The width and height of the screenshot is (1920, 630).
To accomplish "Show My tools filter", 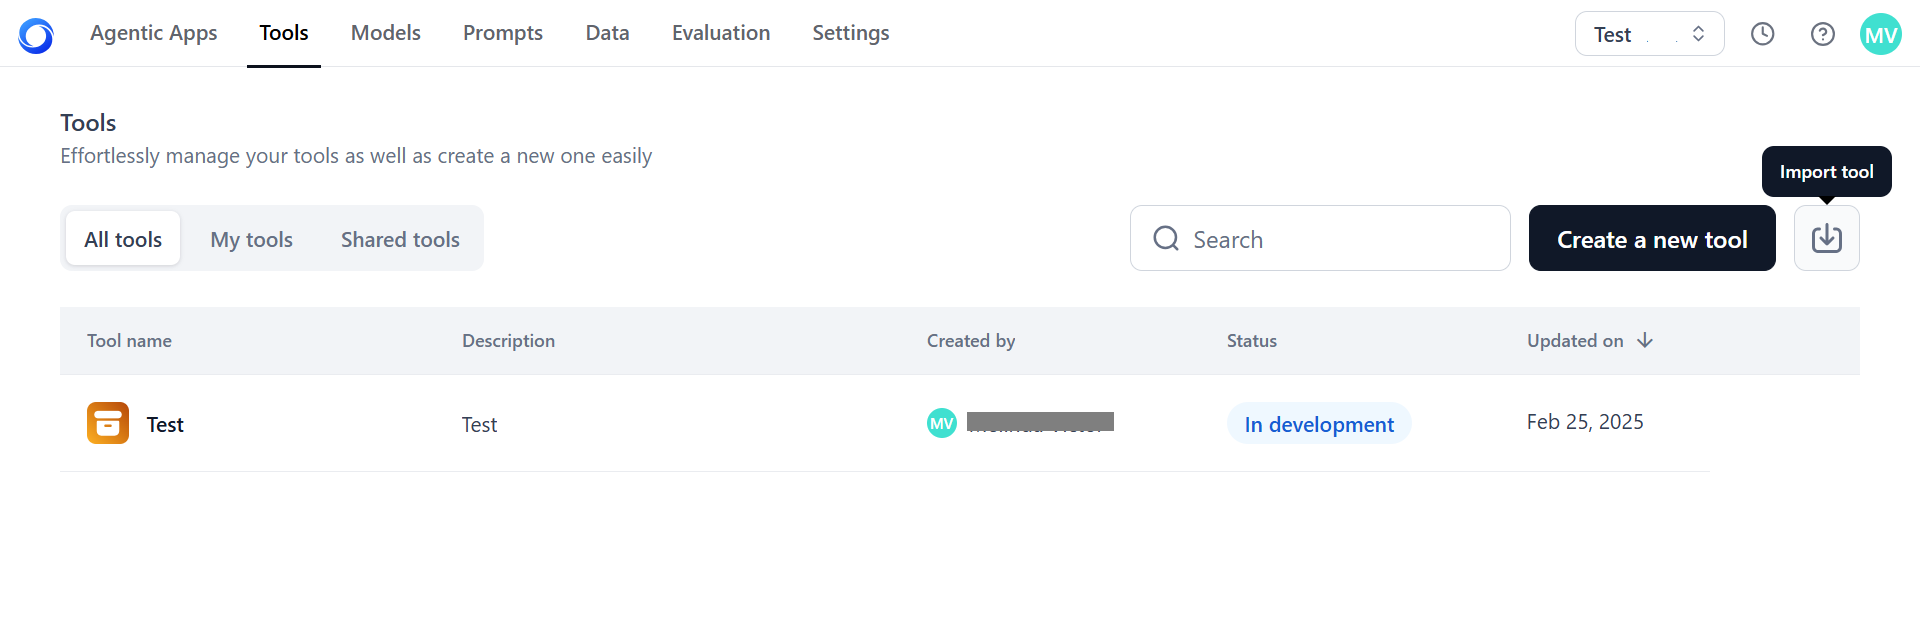I will coord(252,239).
